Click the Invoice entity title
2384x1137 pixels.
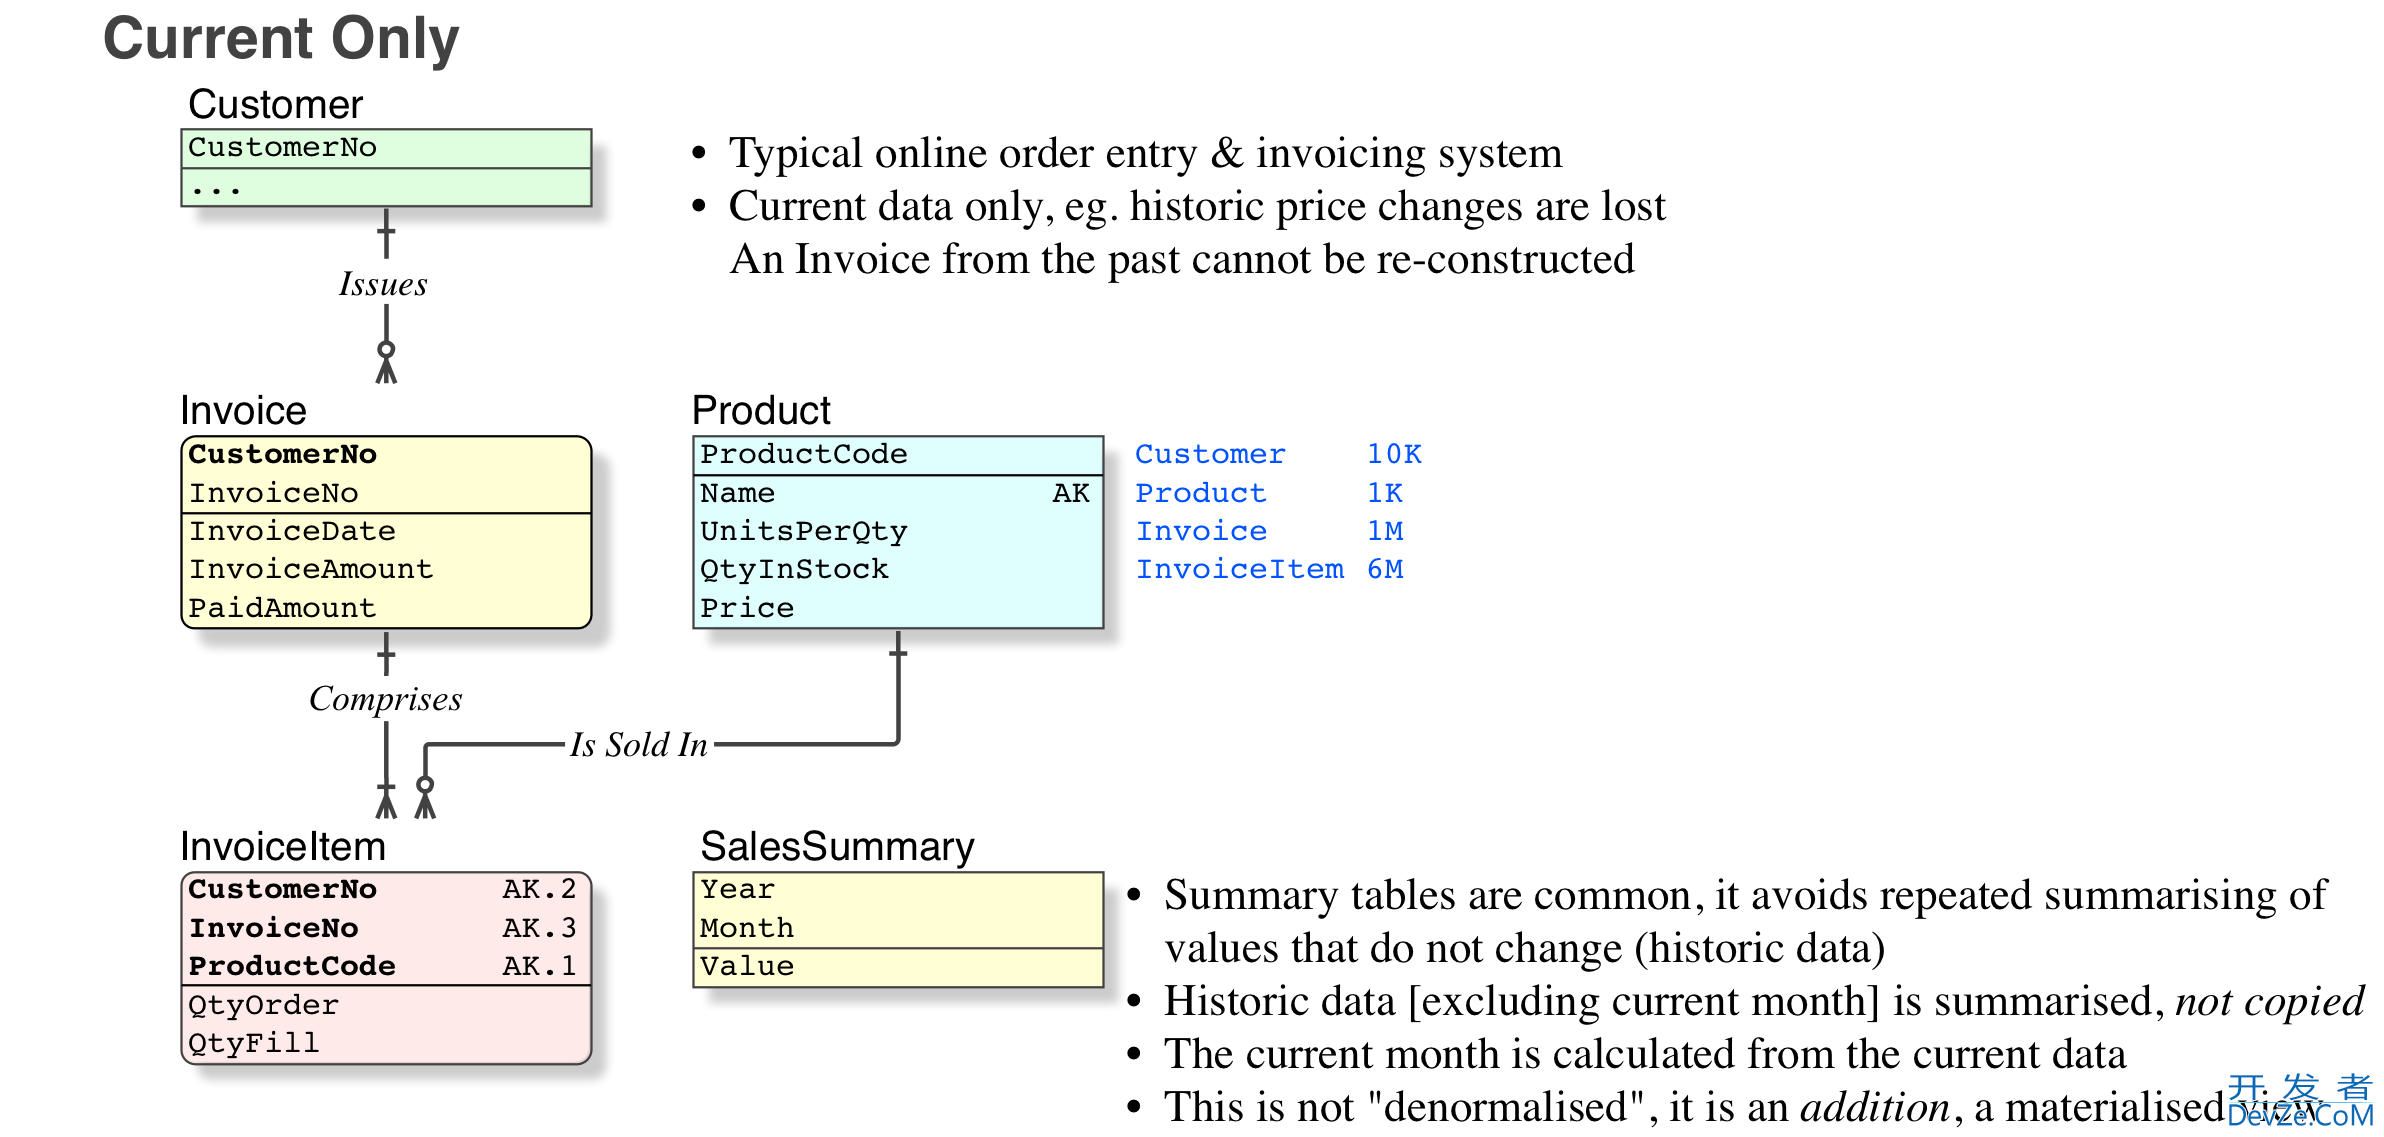click(x=243, y=411)
